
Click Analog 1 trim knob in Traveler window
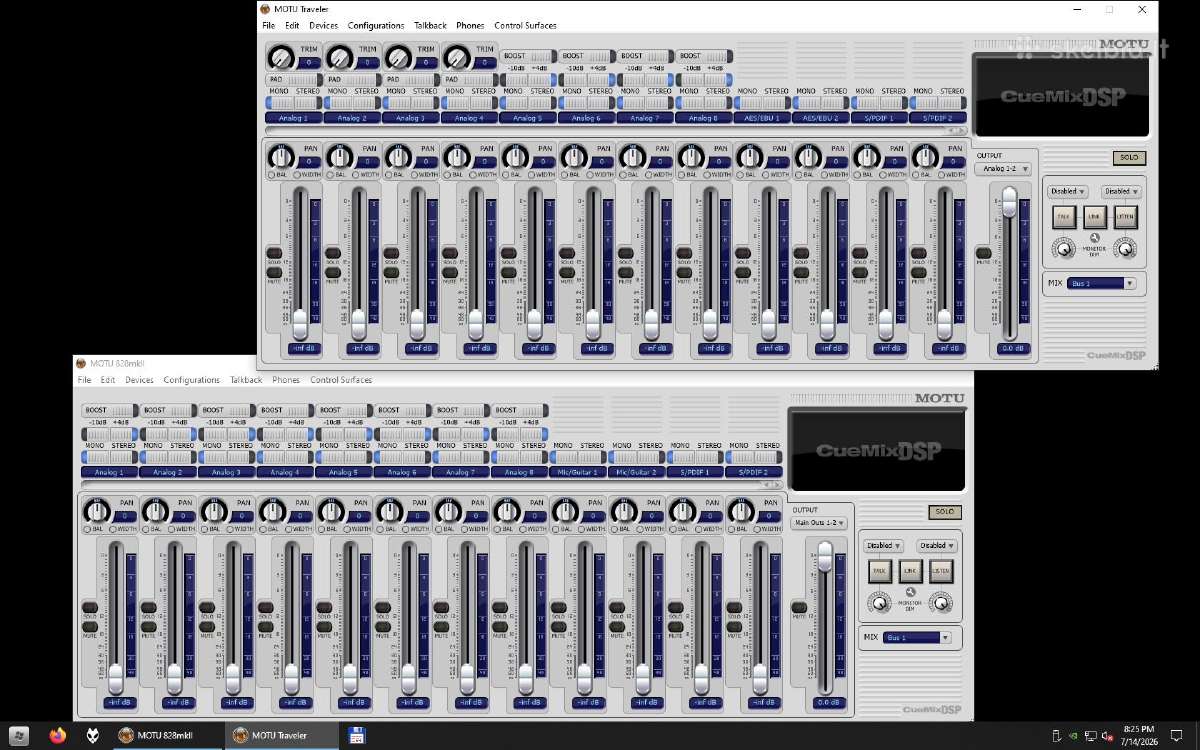click(280, 57)
